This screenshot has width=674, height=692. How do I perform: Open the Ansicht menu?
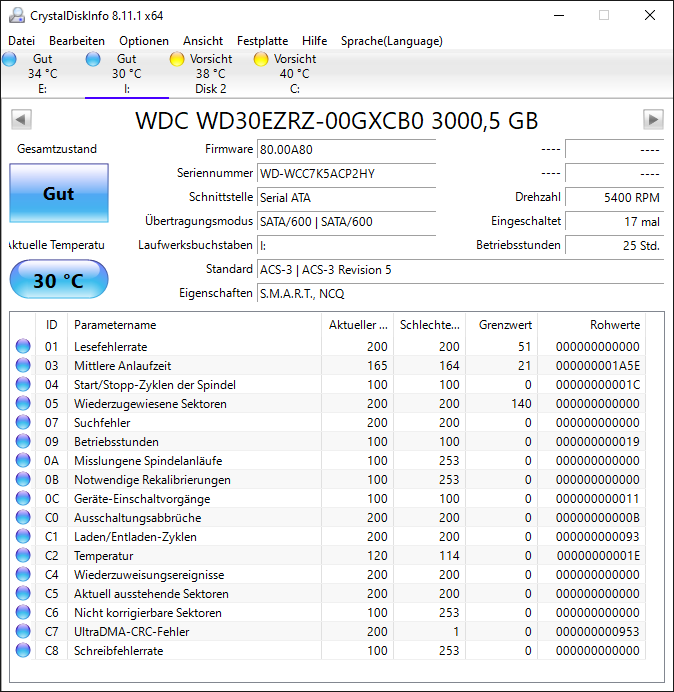(203, 41)
